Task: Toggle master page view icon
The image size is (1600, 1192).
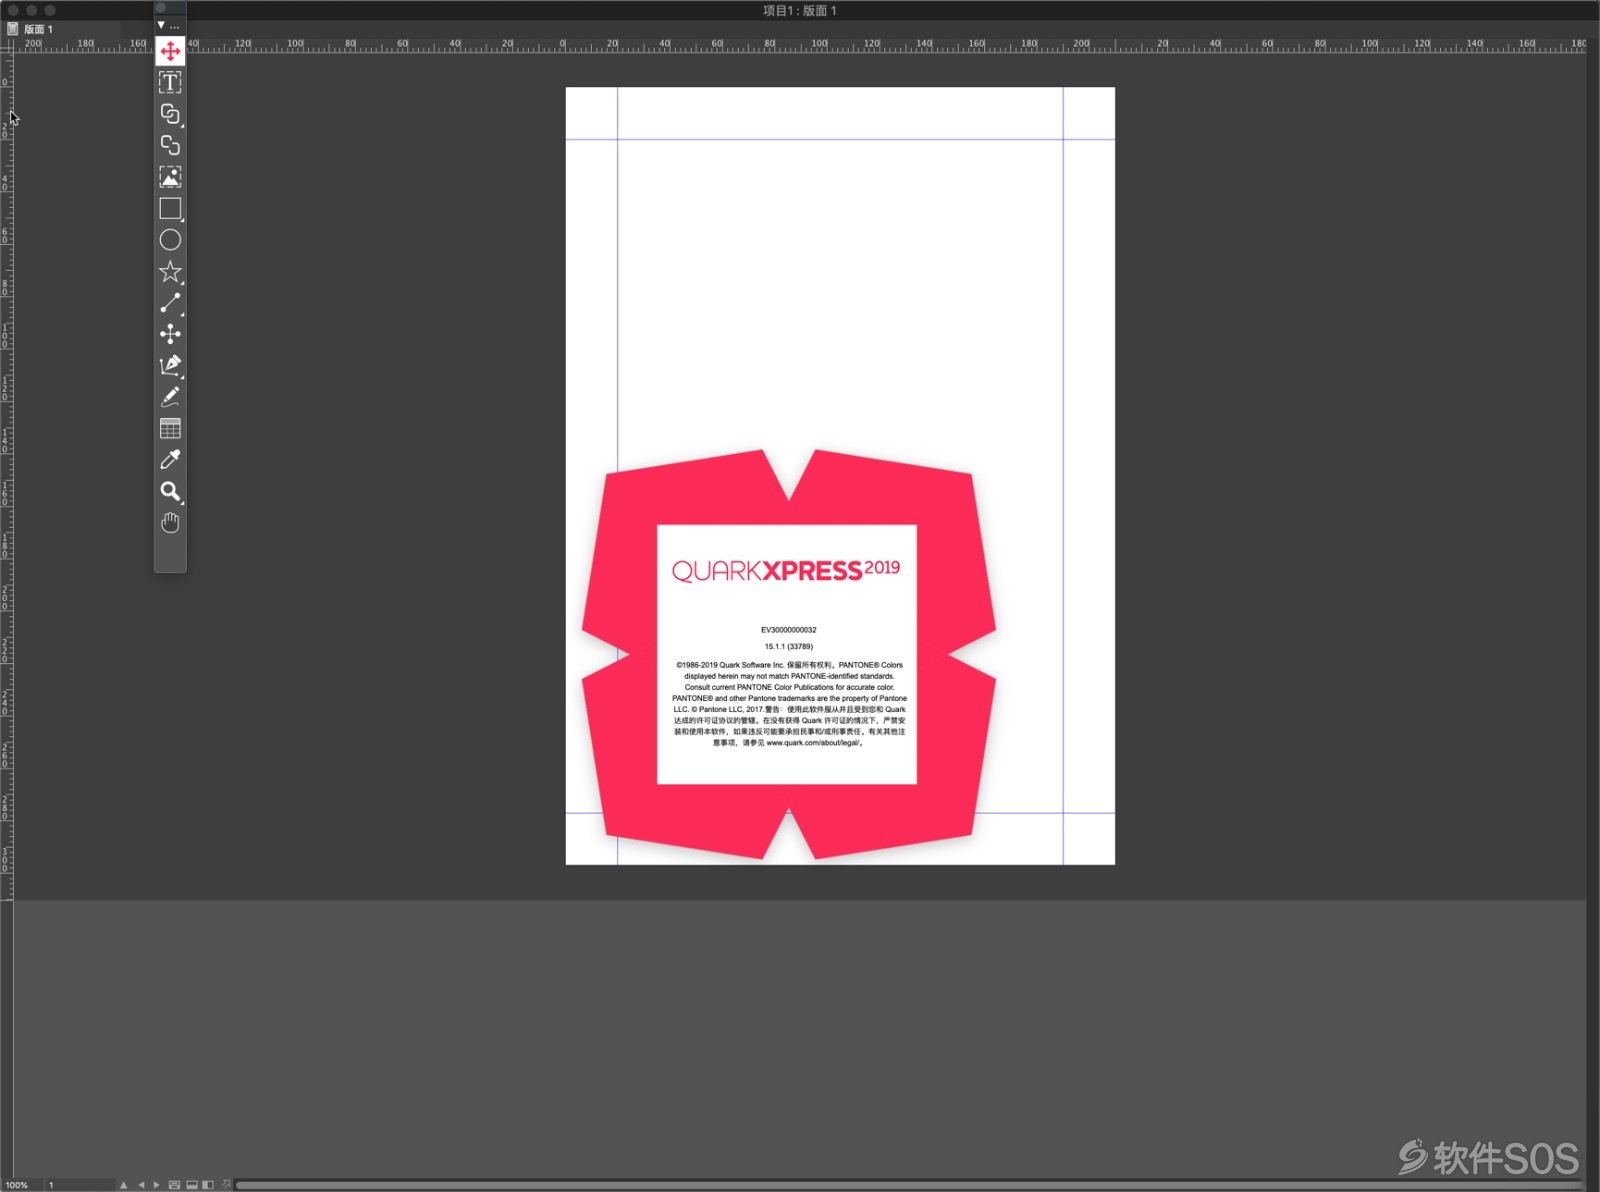Action: click(x=174, y=1185)
